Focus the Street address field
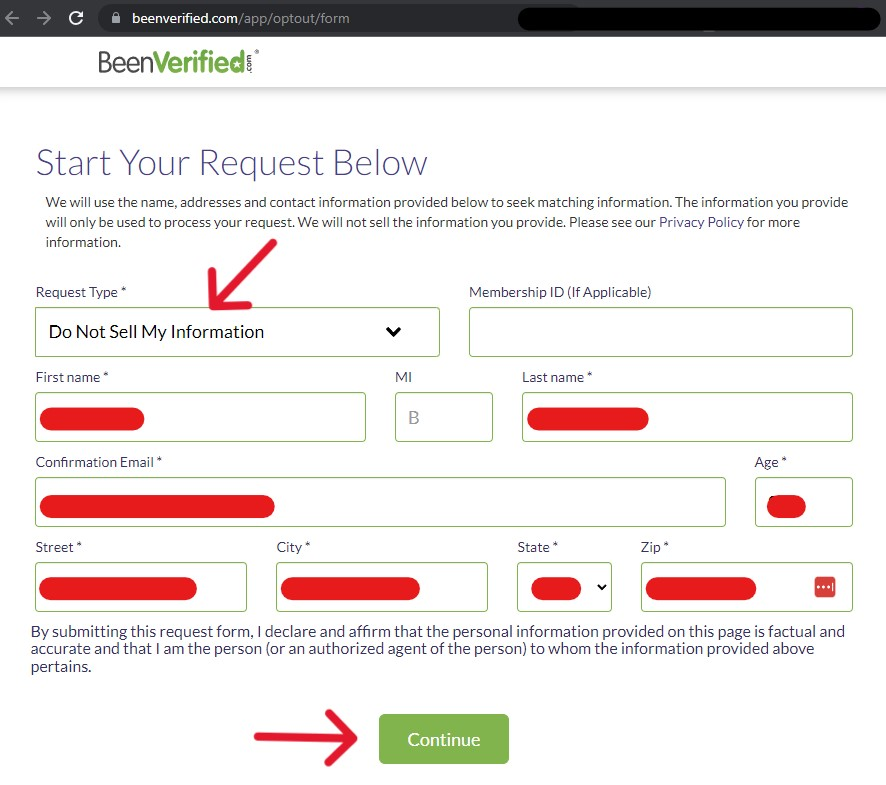The width and height of the screenshot is (886, 785). click(141, 587)
